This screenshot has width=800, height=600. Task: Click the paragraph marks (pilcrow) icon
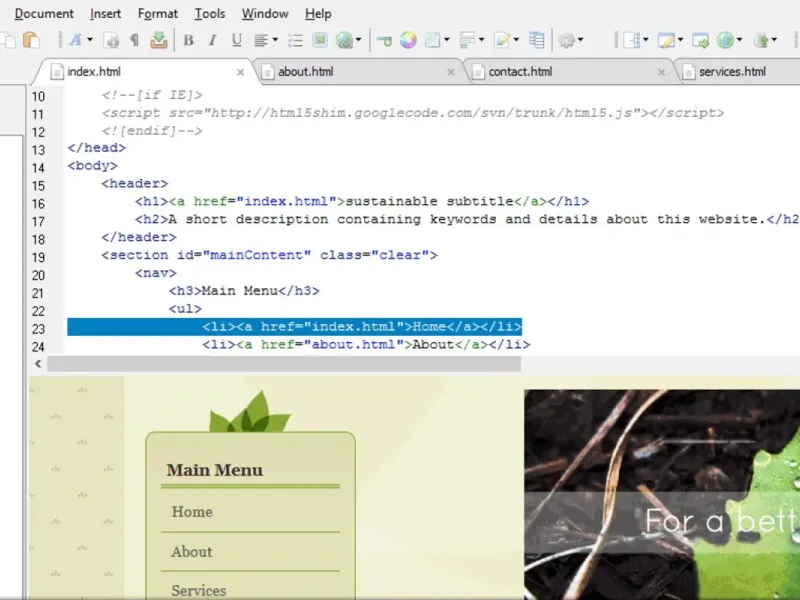coord(135,41)
